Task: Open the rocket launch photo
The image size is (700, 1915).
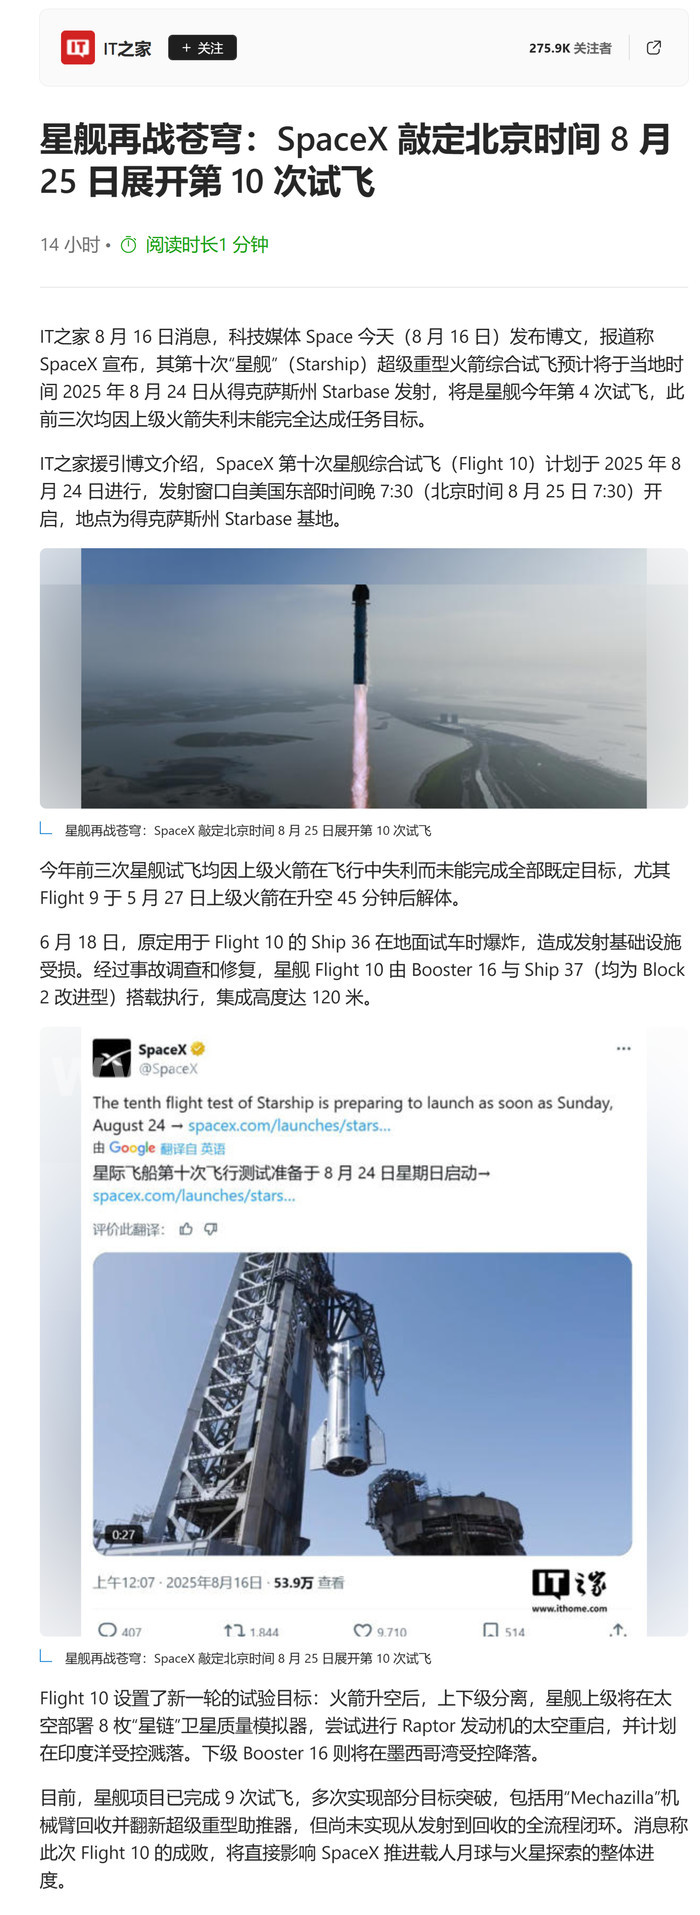Action: (x=363, y=678)
